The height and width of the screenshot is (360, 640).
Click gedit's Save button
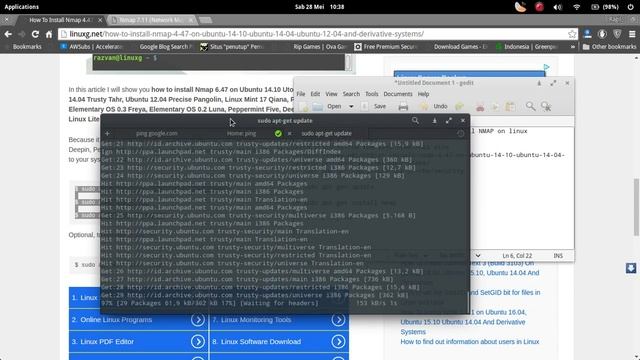pyautogui.click(x=375, y=107)
